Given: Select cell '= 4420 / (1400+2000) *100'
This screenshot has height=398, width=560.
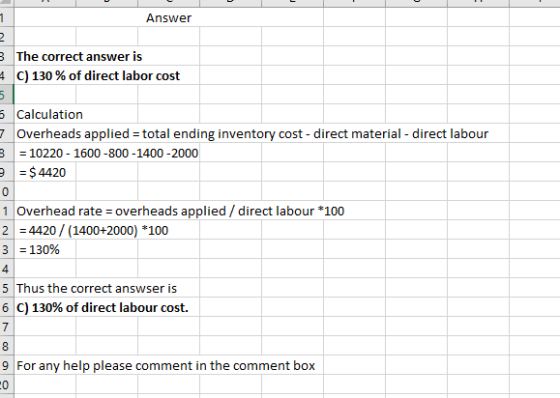Looking at the screenshot, I should [94, 230].
